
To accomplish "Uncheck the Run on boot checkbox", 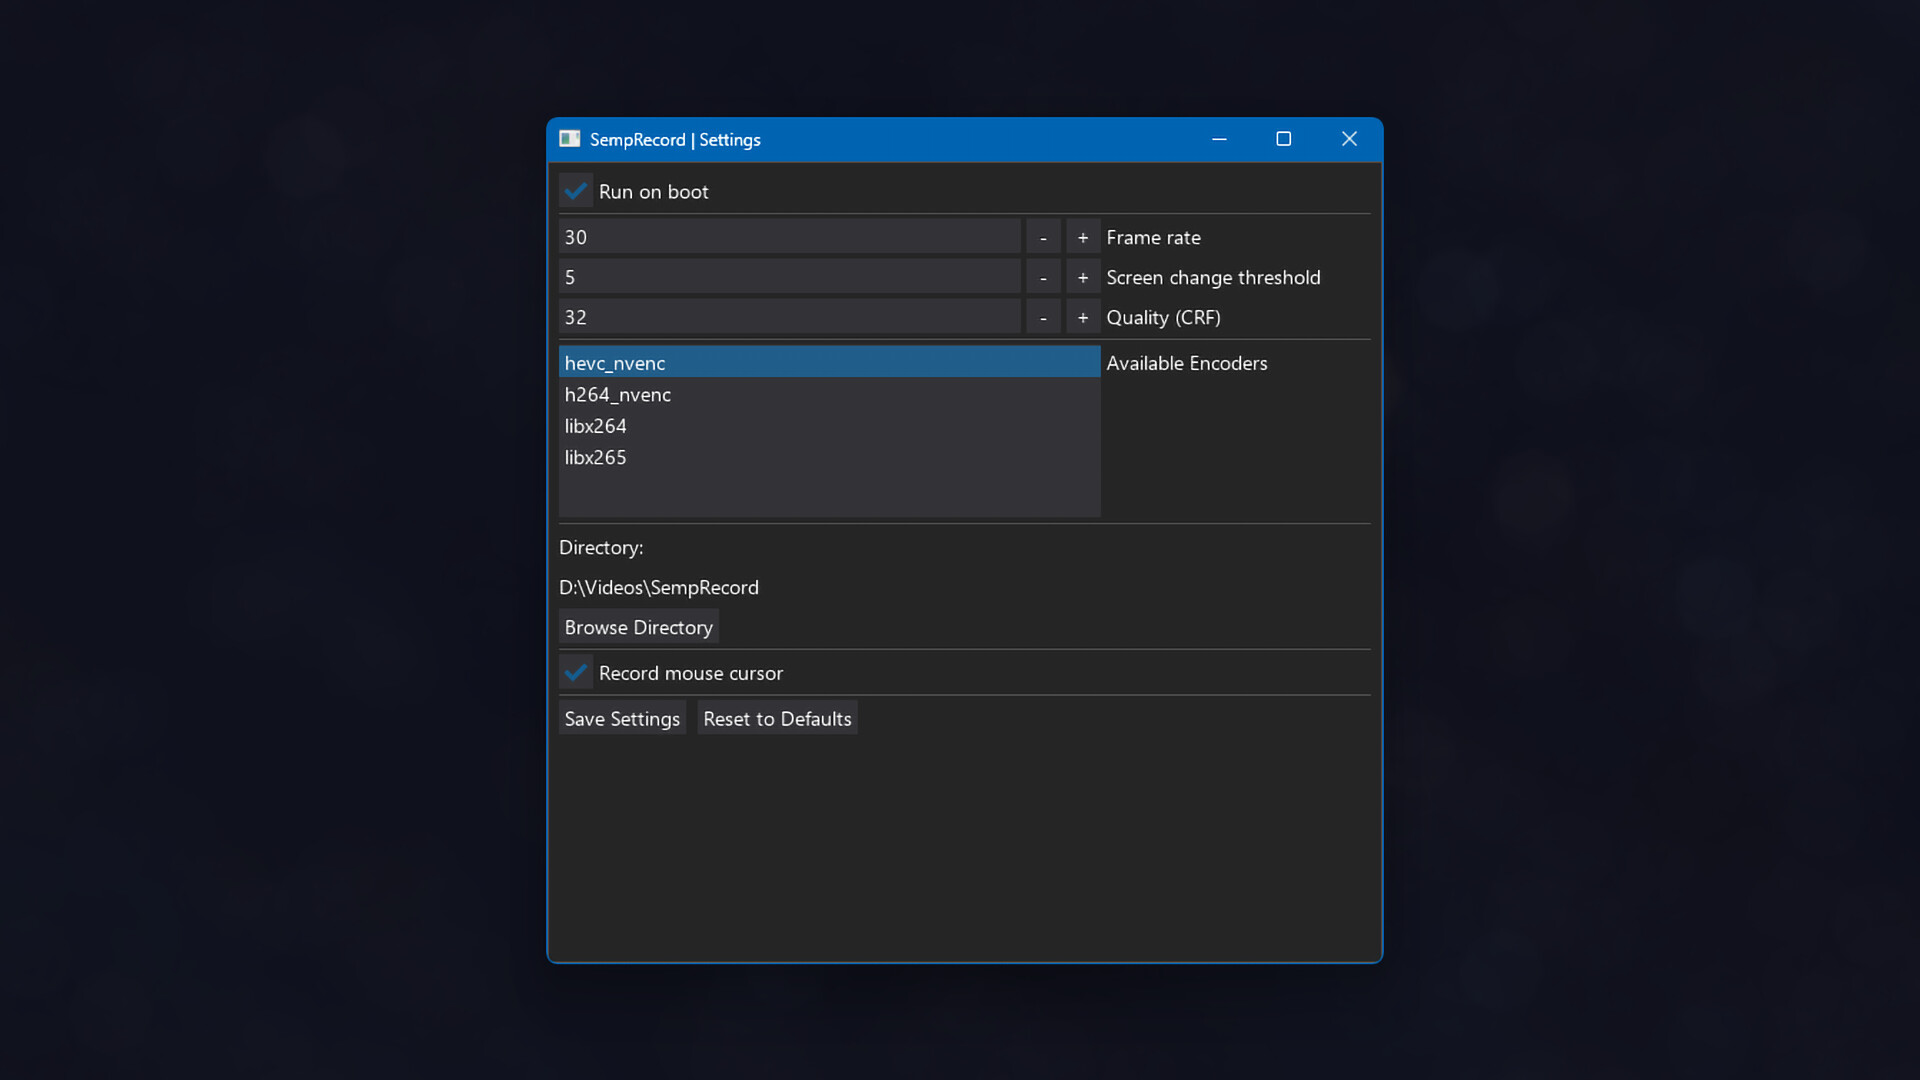I will click(576, 191).
